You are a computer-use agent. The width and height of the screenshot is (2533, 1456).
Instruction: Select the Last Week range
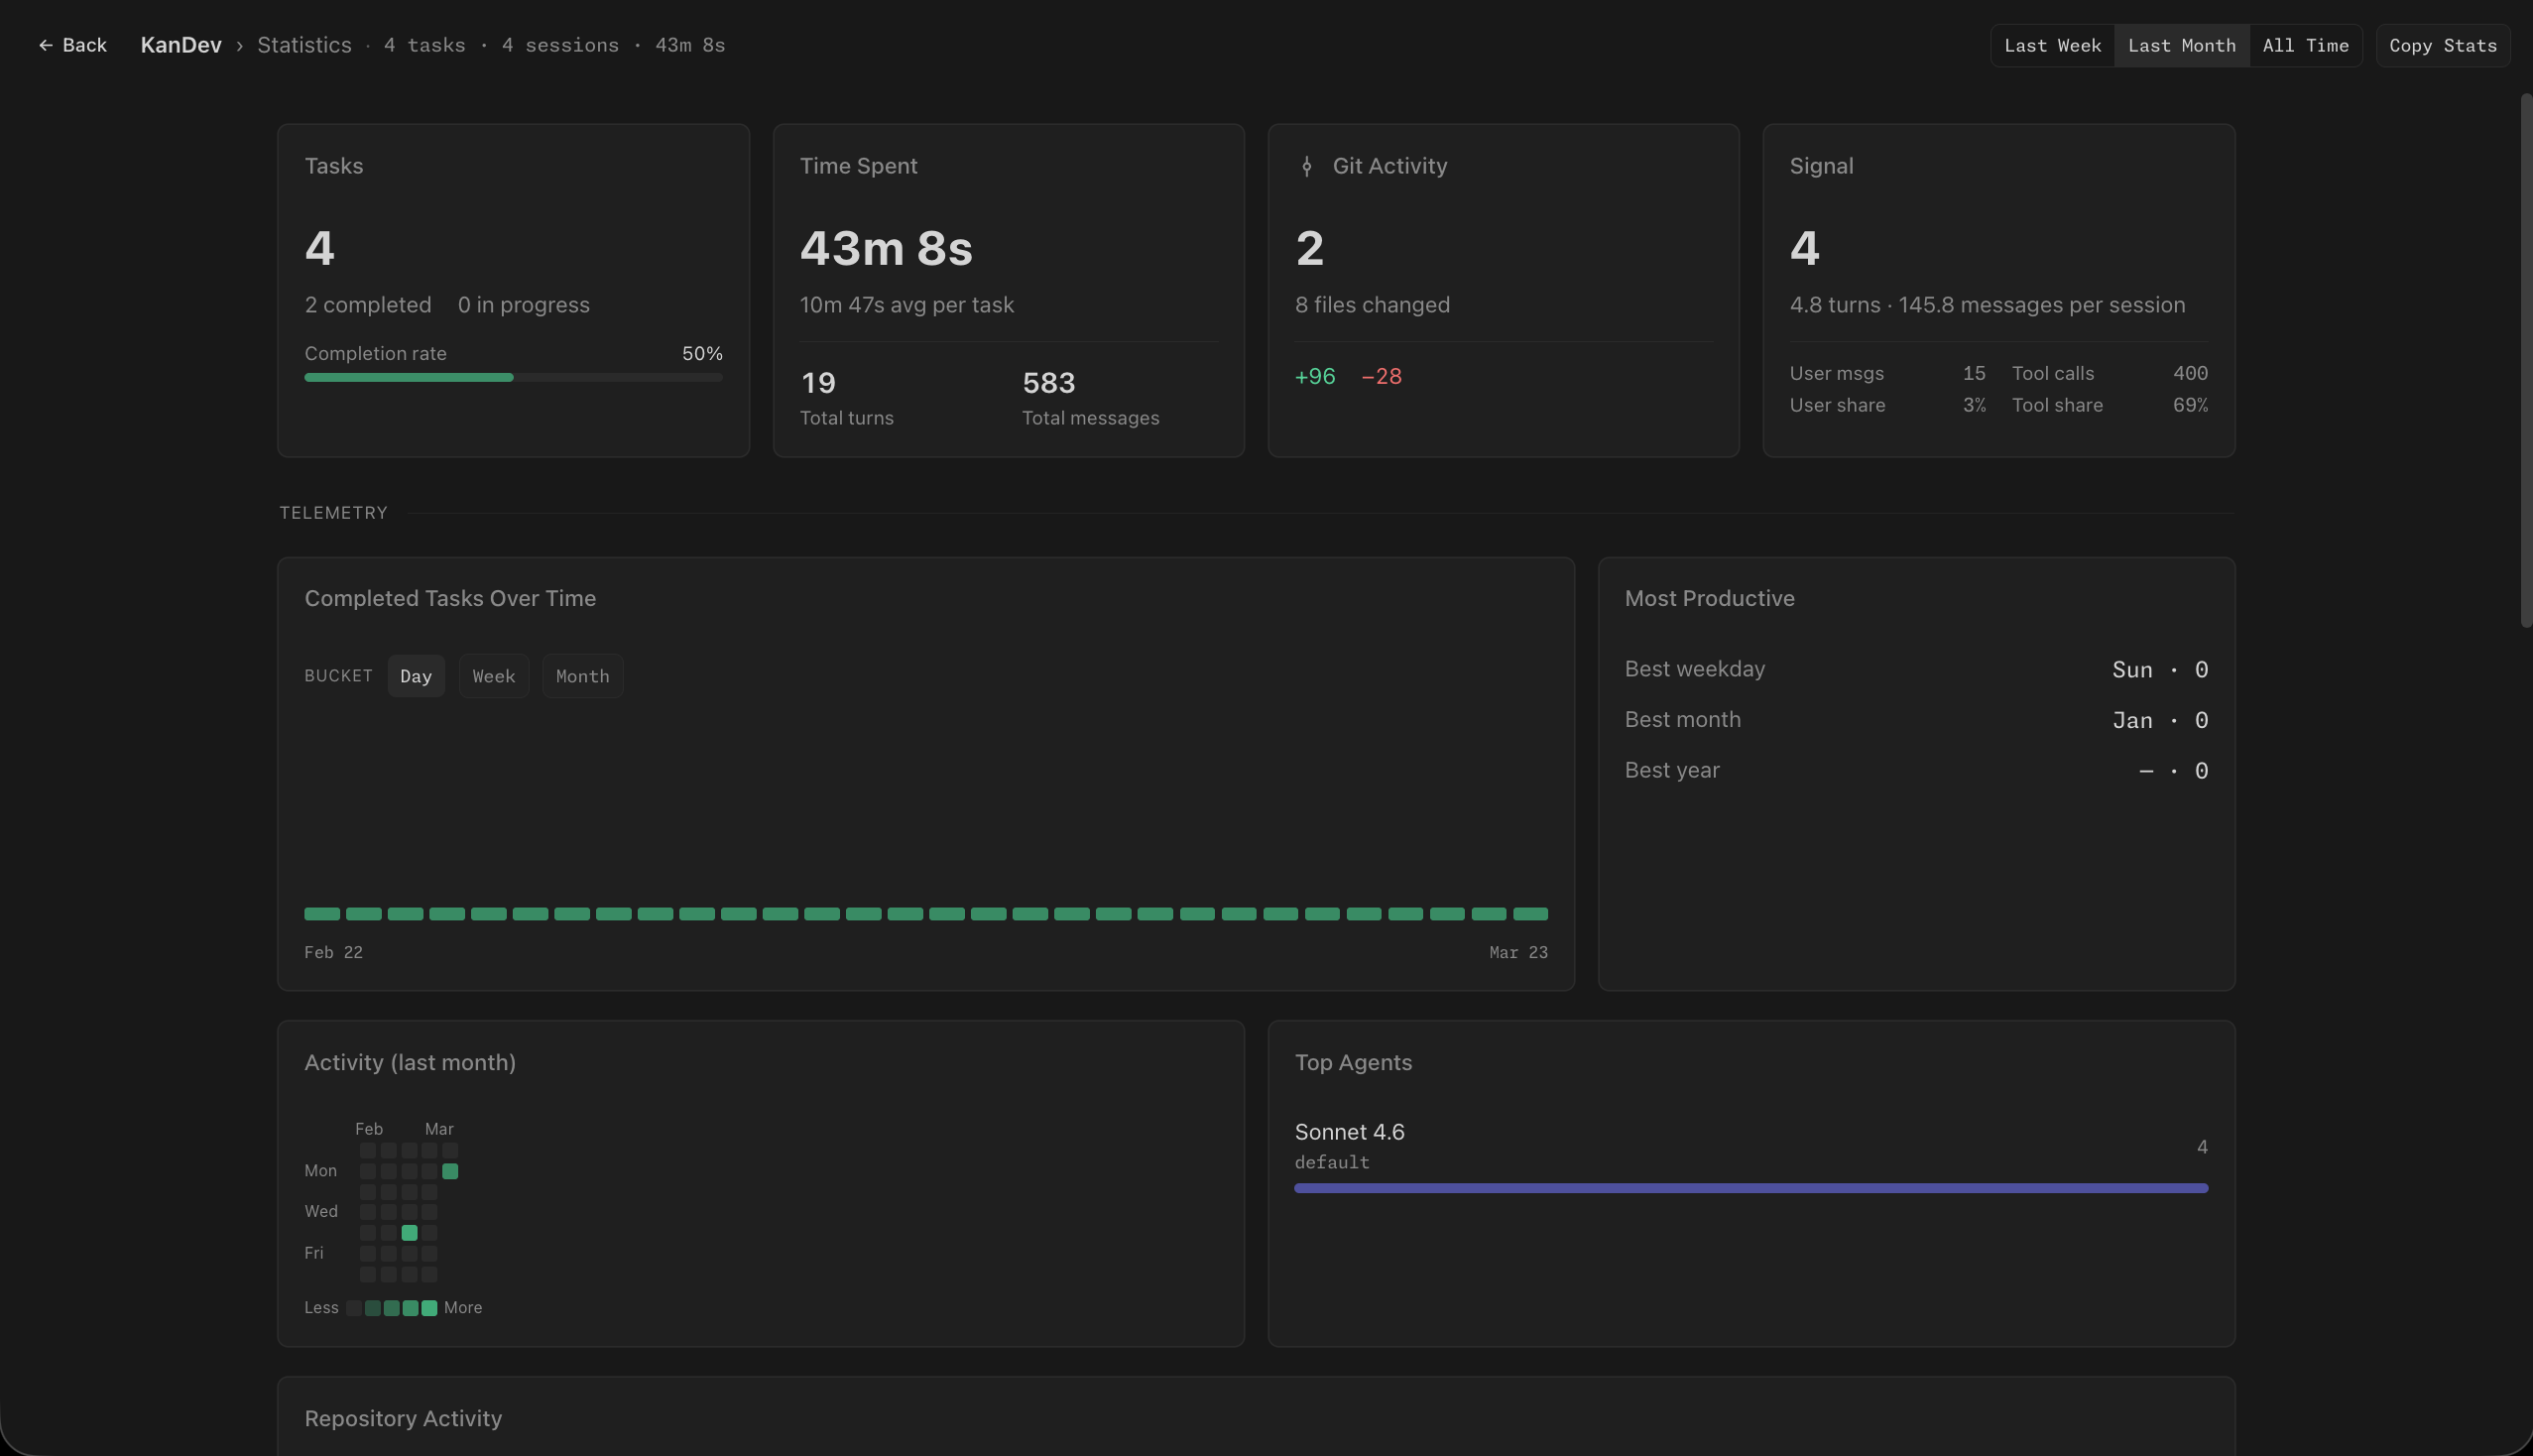click(x=2052, y=45)
